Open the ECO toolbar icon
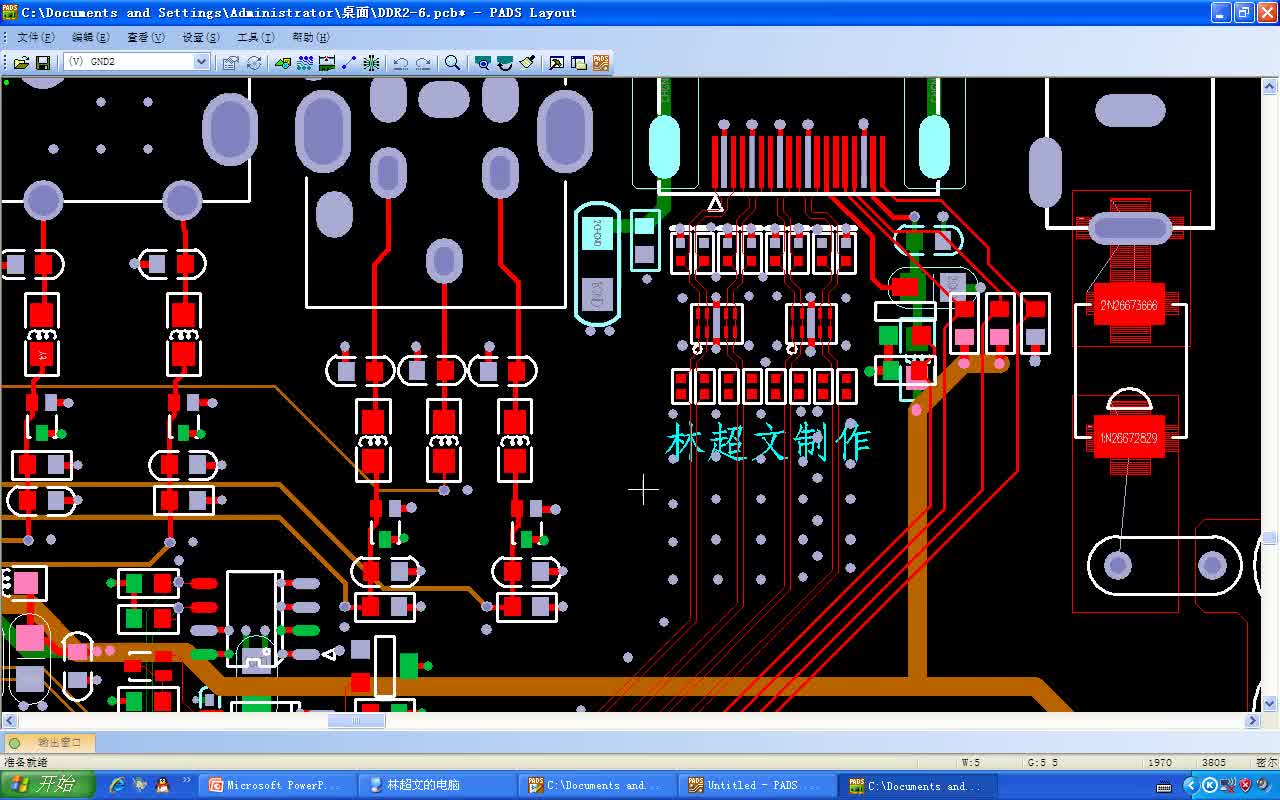Viewport: 1280px width, 800px height. click(x=349, y=62)
